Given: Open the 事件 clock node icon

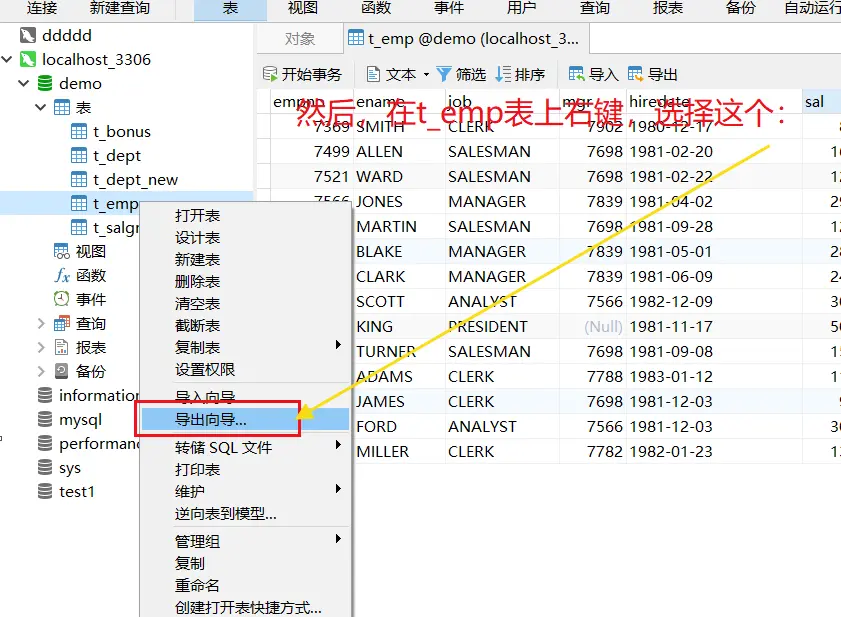Looking at the screenshot, I should 62,299.
